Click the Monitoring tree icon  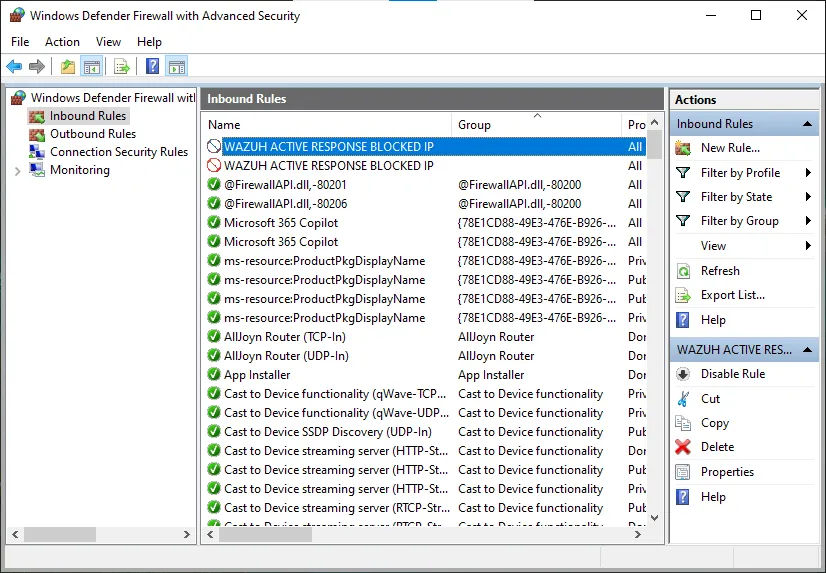[37, 170]
